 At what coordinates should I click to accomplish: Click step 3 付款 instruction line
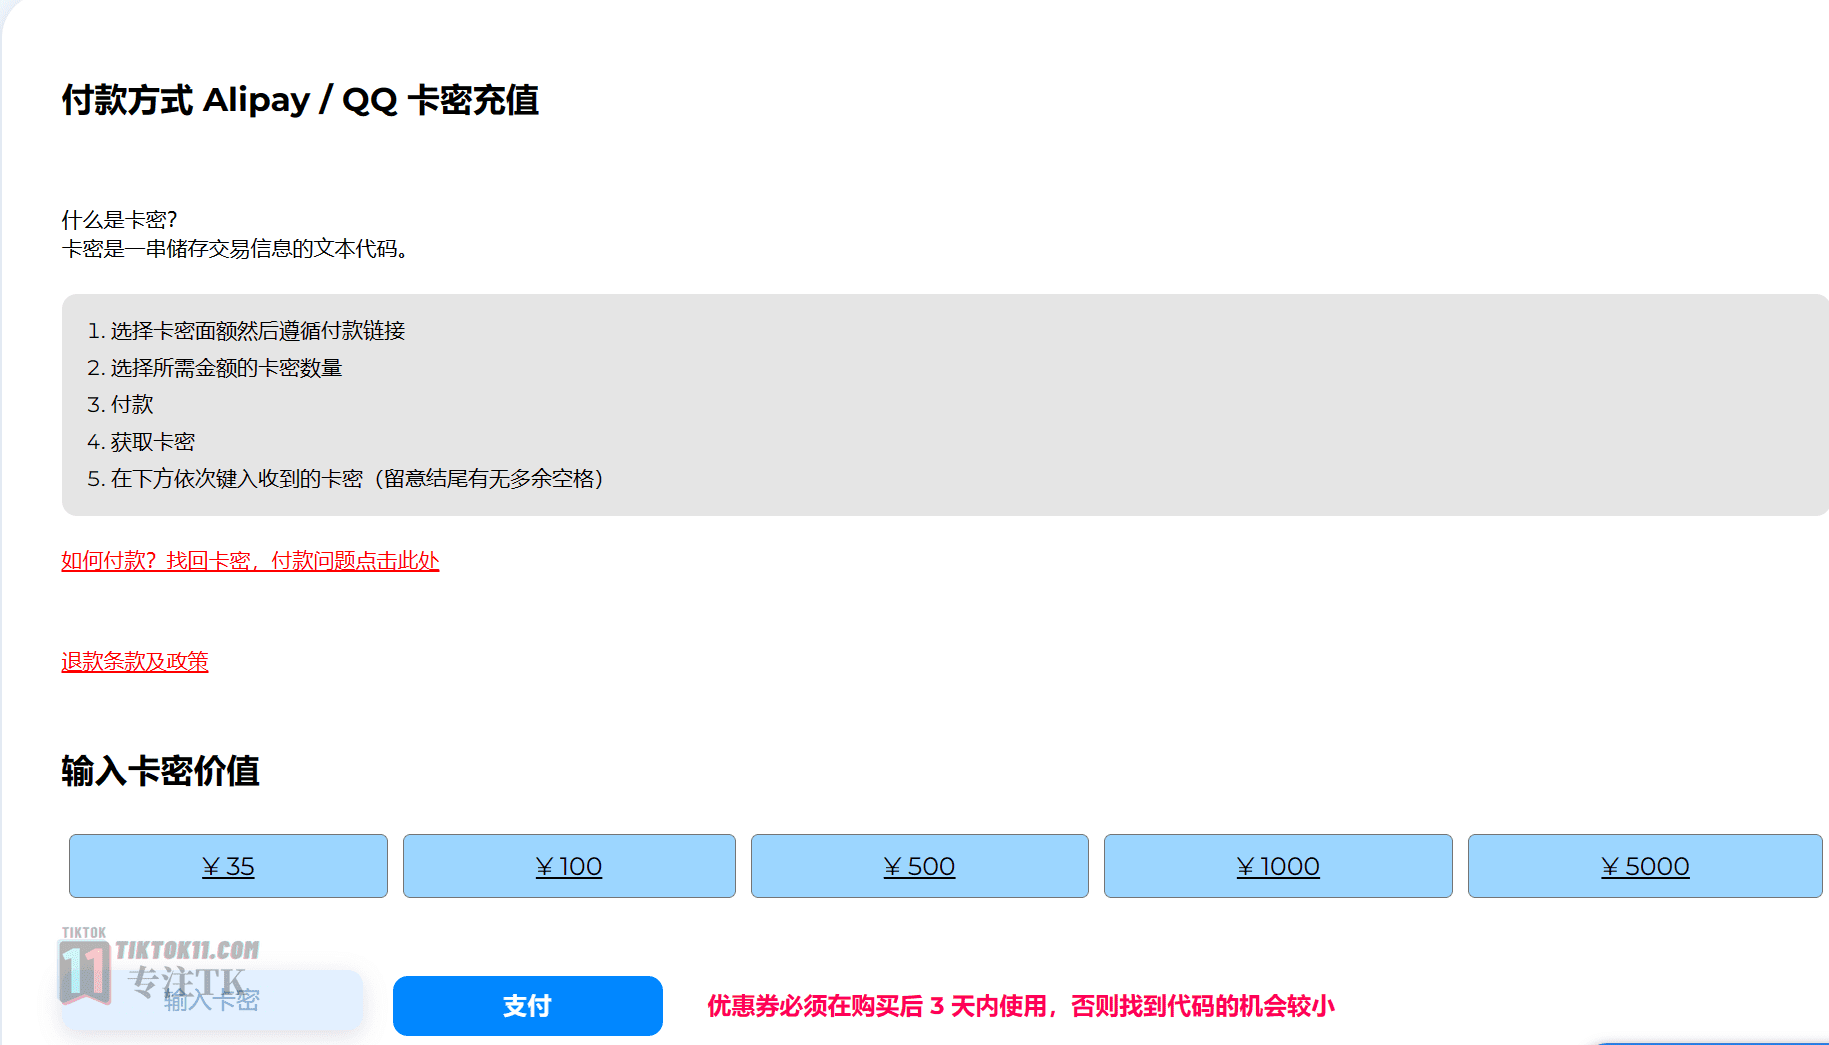pyautogui.click(x=120, y=405)
